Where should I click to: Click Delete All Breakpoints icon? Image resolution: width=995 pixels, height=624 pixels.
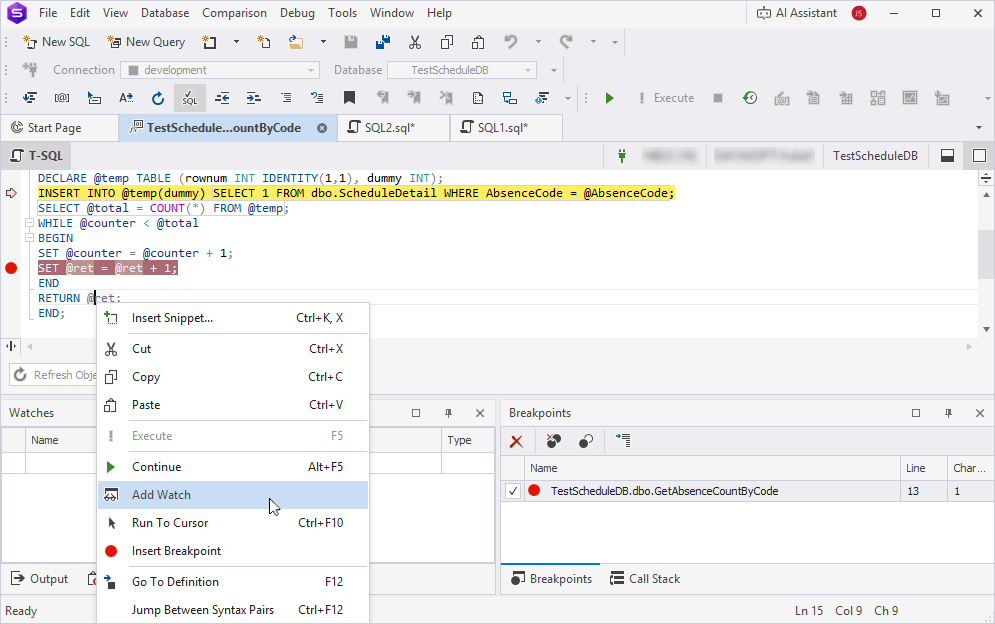553,441
